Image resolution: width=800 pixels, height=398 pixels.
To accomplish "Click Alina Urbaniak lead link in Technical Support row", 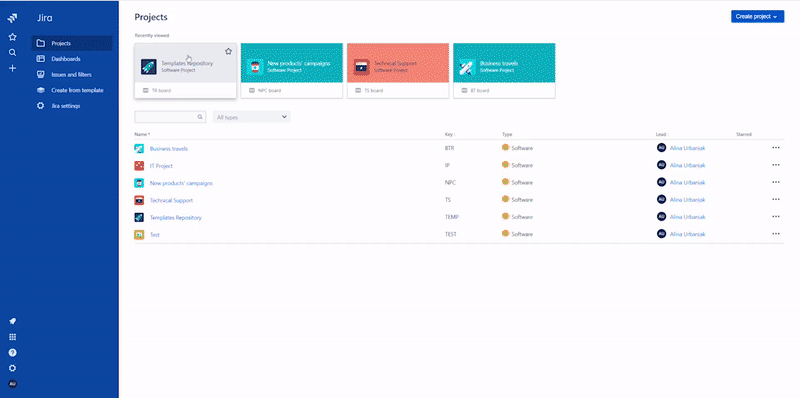I will (x=688, y=200).
